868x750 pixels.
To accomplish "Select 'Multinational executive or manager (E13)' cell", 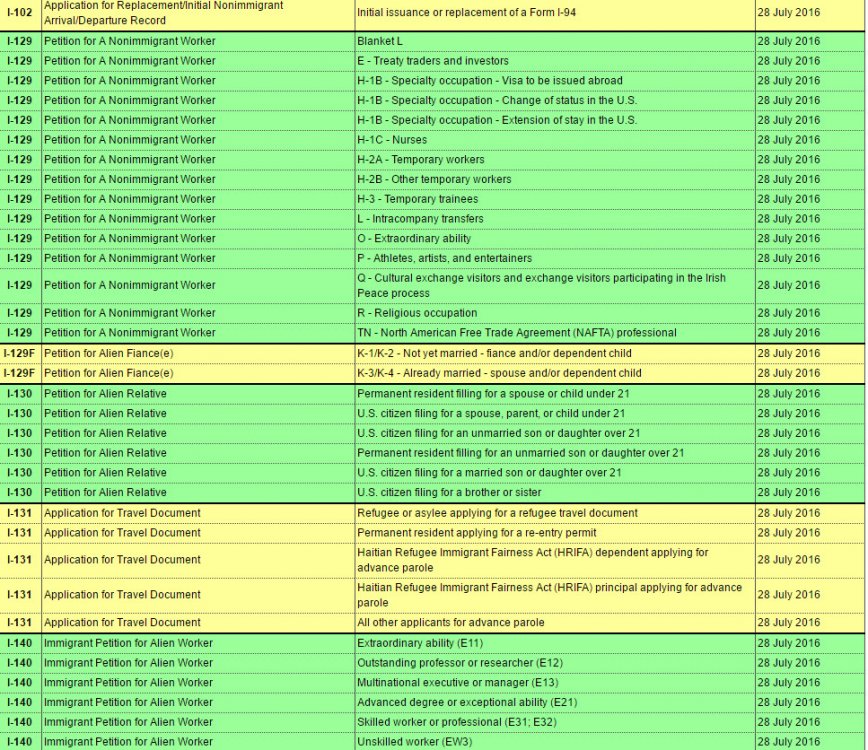I will 555,683.
